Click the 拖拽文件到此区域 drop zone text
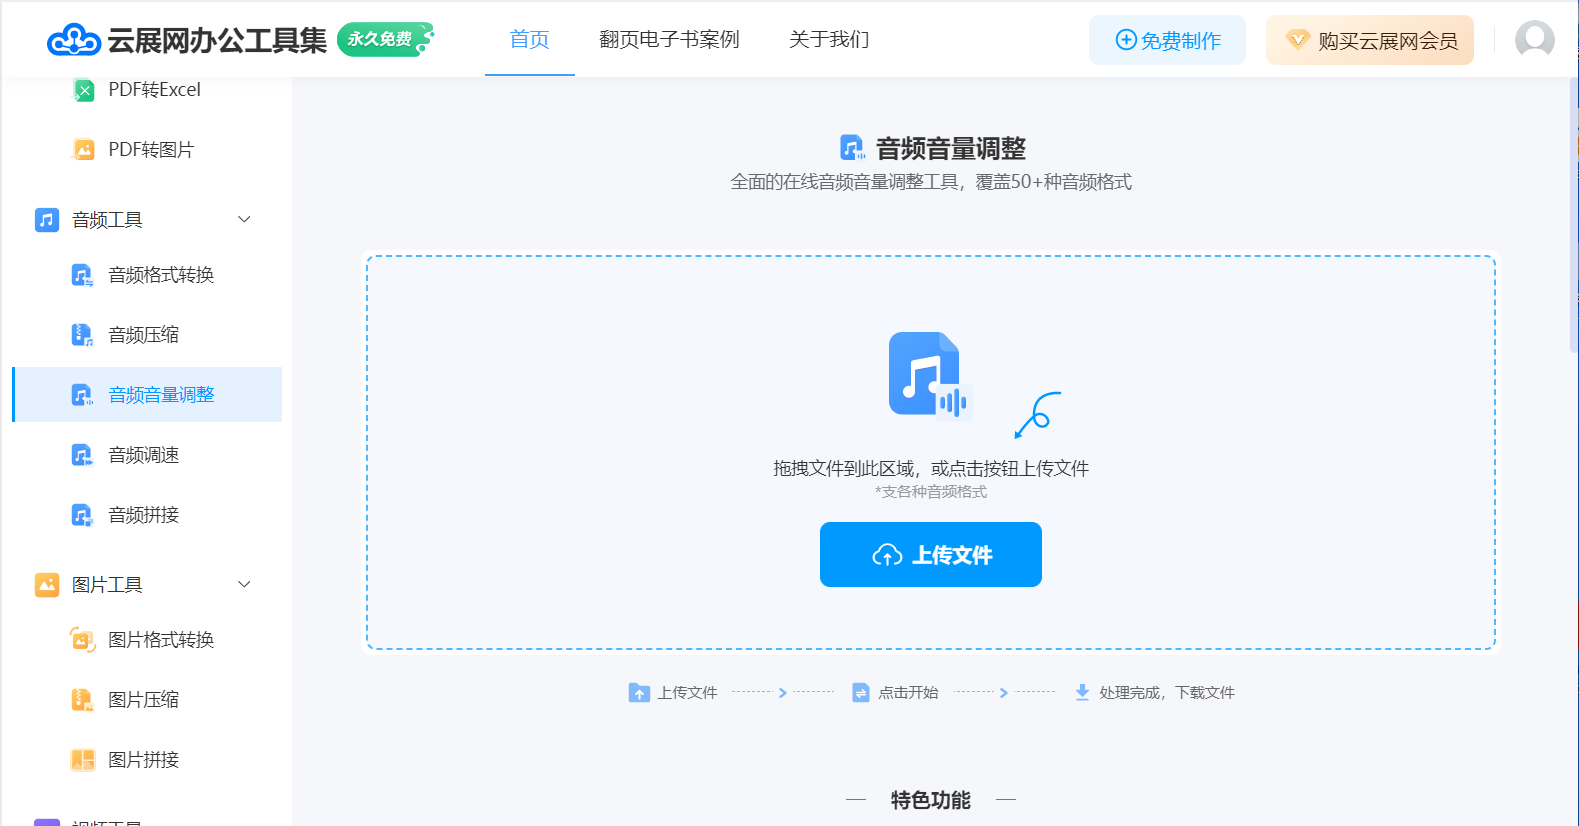 pos(931,468)
